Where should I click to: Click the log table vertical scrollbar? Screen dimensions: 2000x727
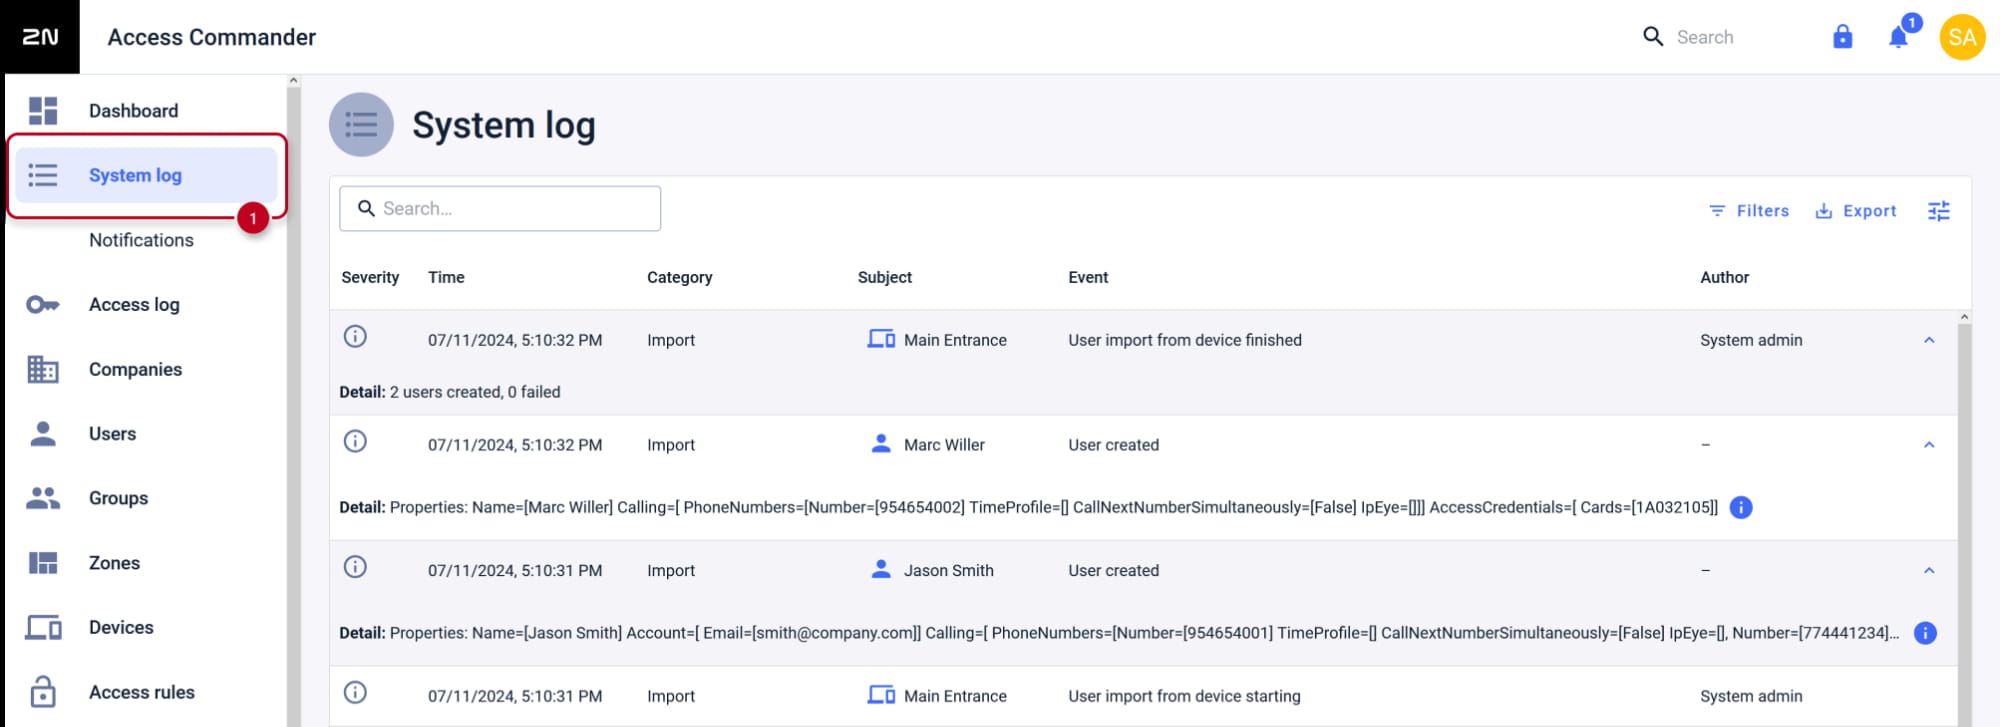1964,520
